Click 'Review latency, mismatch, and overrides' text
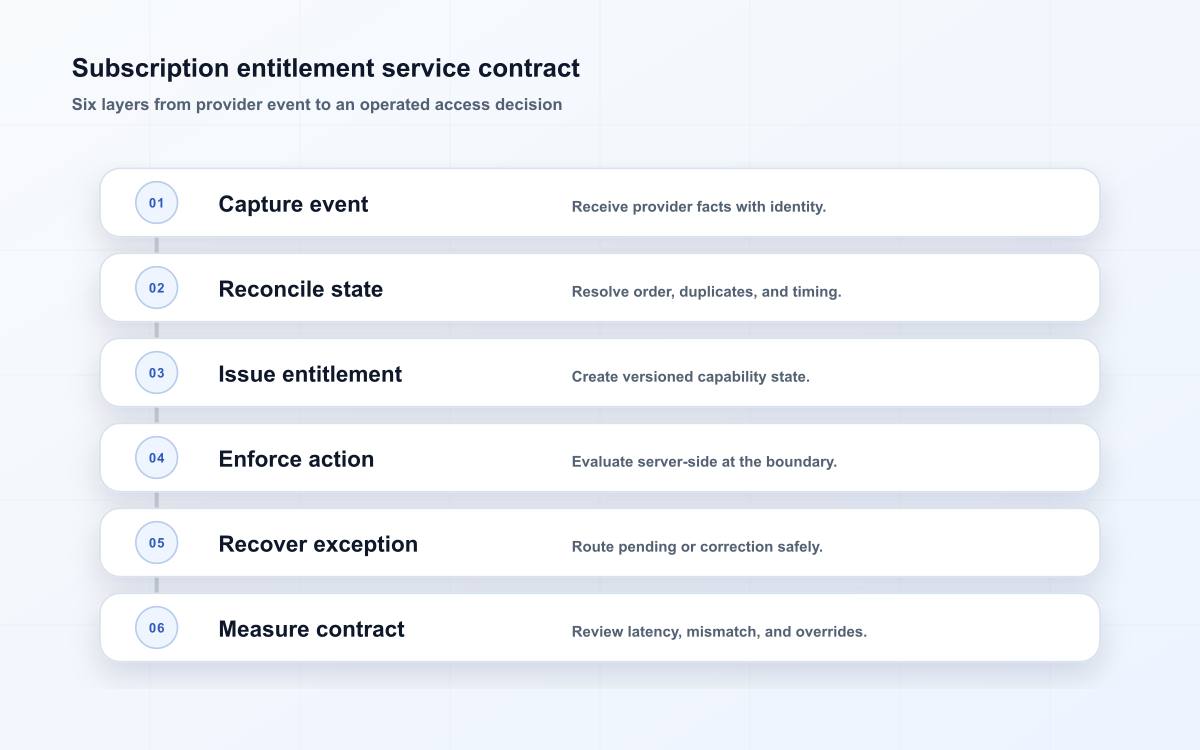1200x750 pixels. pos(719,632)
